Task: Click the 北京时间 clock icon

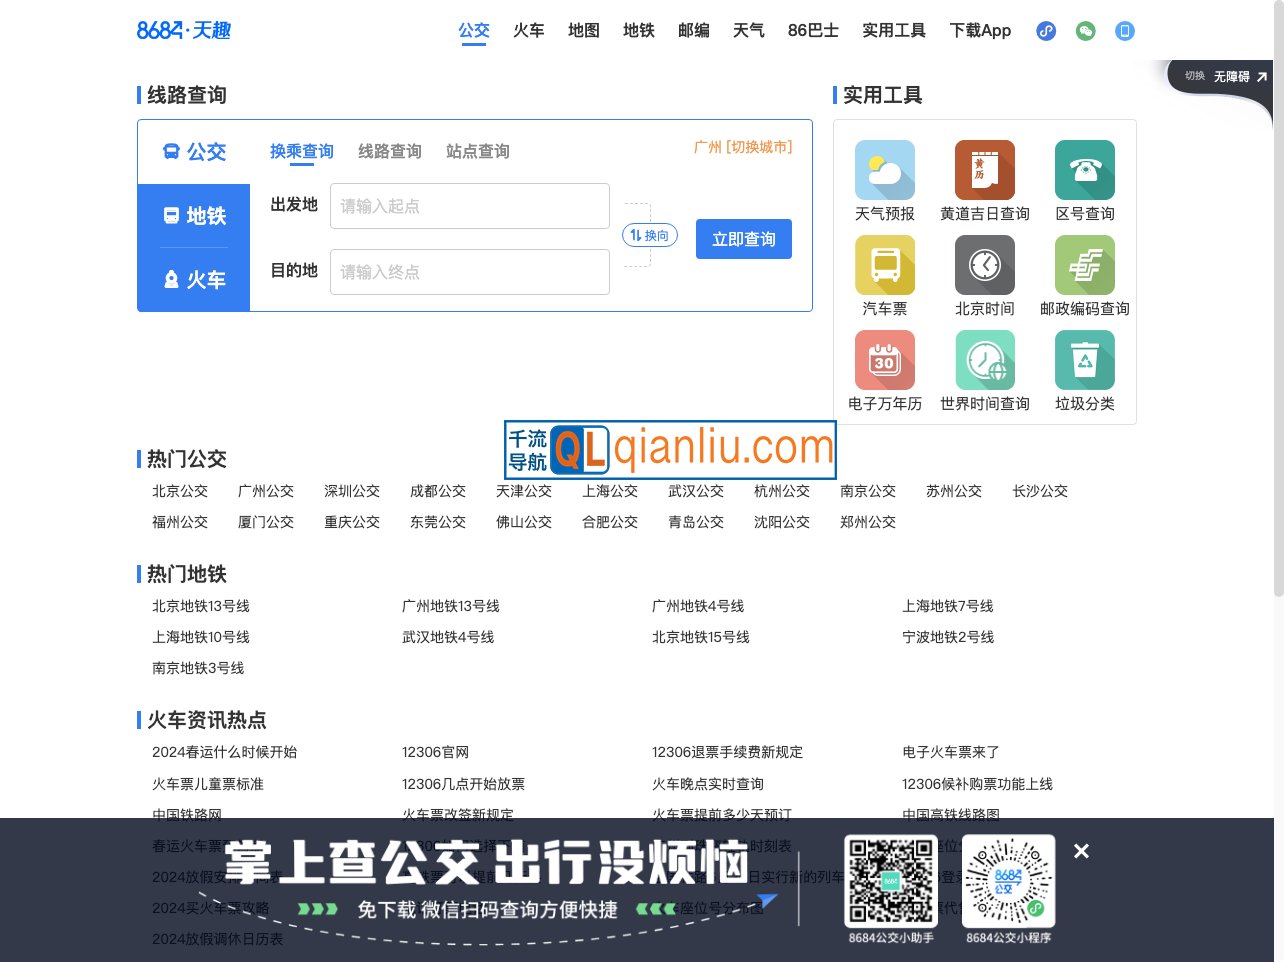Action: 984,265
